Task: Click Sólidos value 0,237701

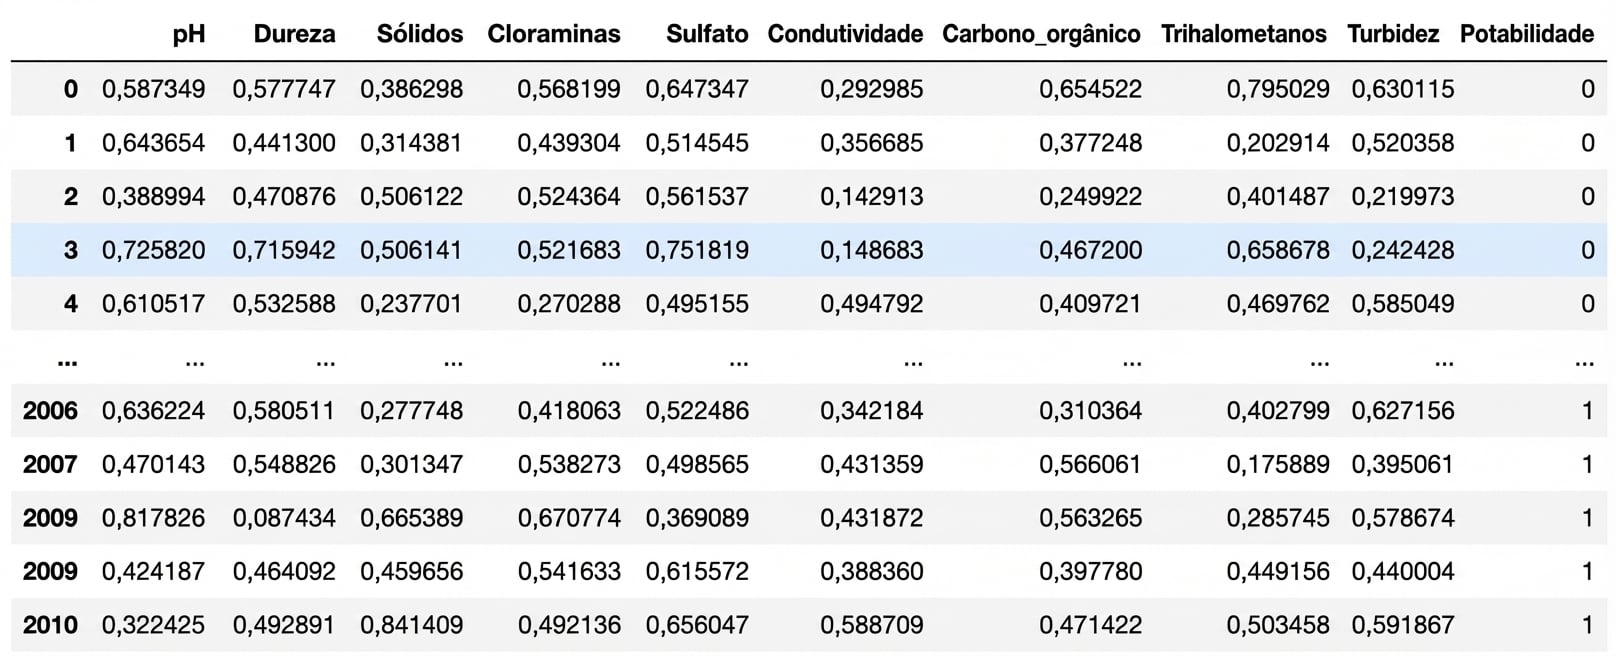Action: point(411,303)
